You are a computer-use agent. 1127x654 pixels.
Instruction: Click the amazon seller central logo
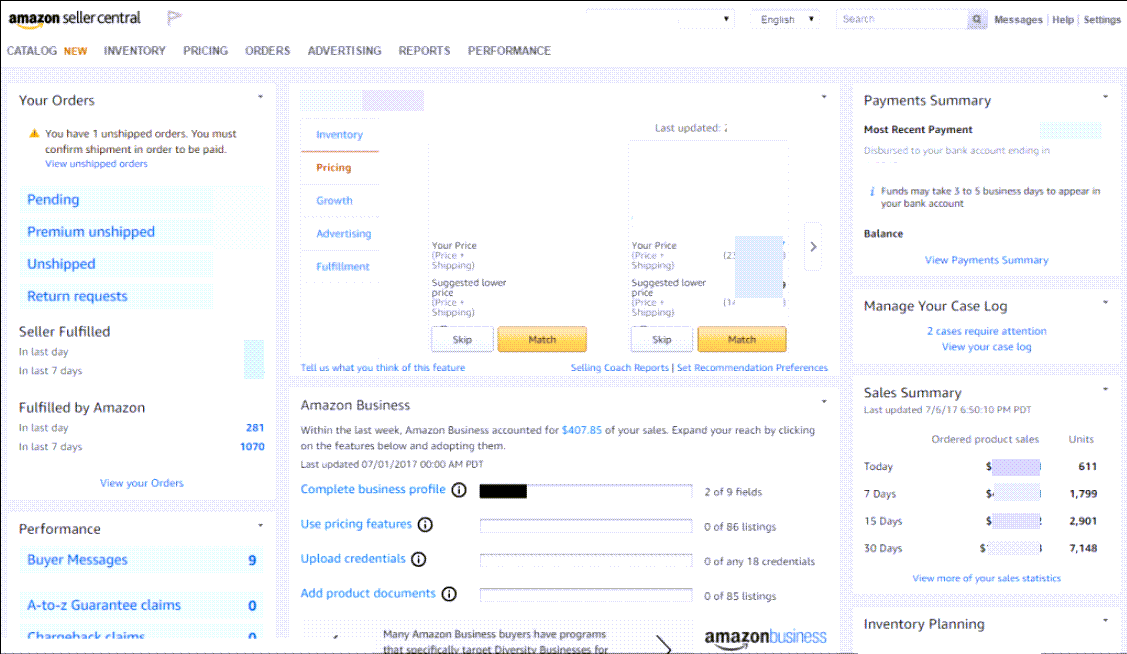point(74,19)
